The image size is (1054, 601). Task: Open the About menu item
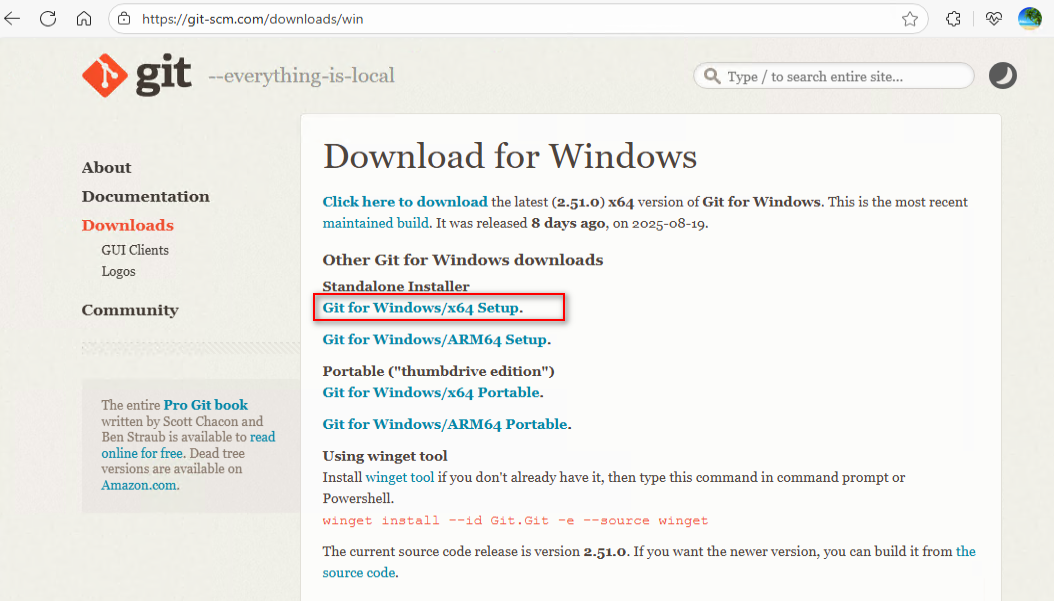pos(106,167)
